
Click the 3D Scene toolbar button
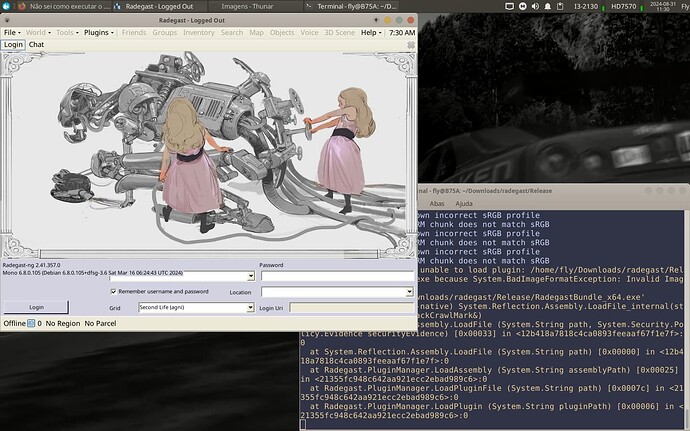tap(339, 33)
